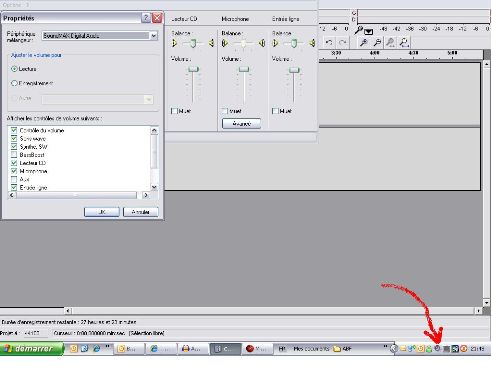Select the Enregistrement radio button
Viewport: 492px width, 369px height.
click(x=14, y=83)
